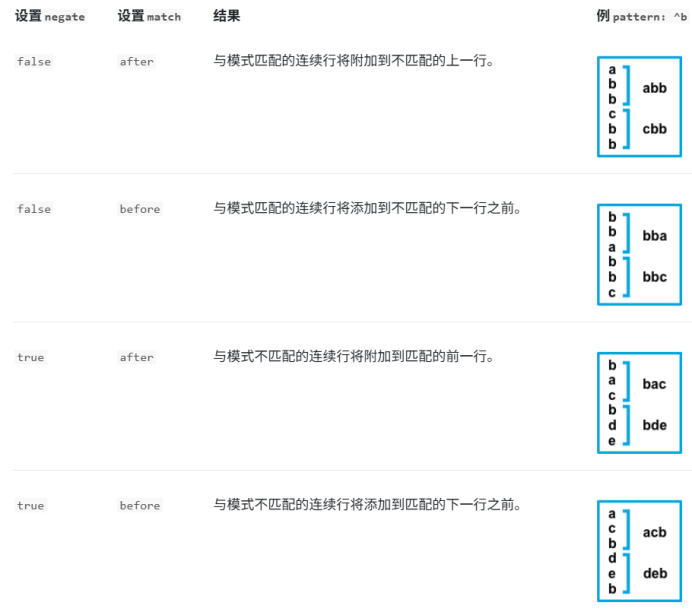
Task: Click the sentence ending '不匹配的下一行之前'
Action: [368, 208]
